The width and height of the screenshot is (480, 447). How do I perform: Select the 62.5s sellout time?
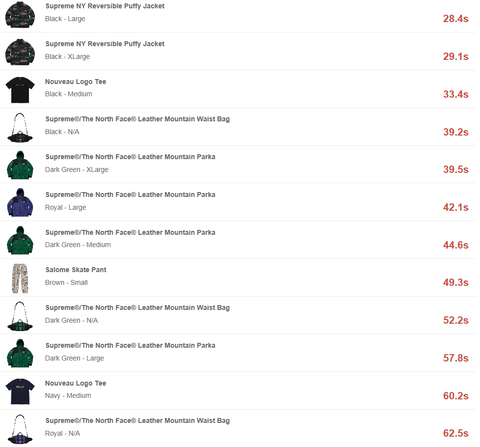[x=456, y=433]
